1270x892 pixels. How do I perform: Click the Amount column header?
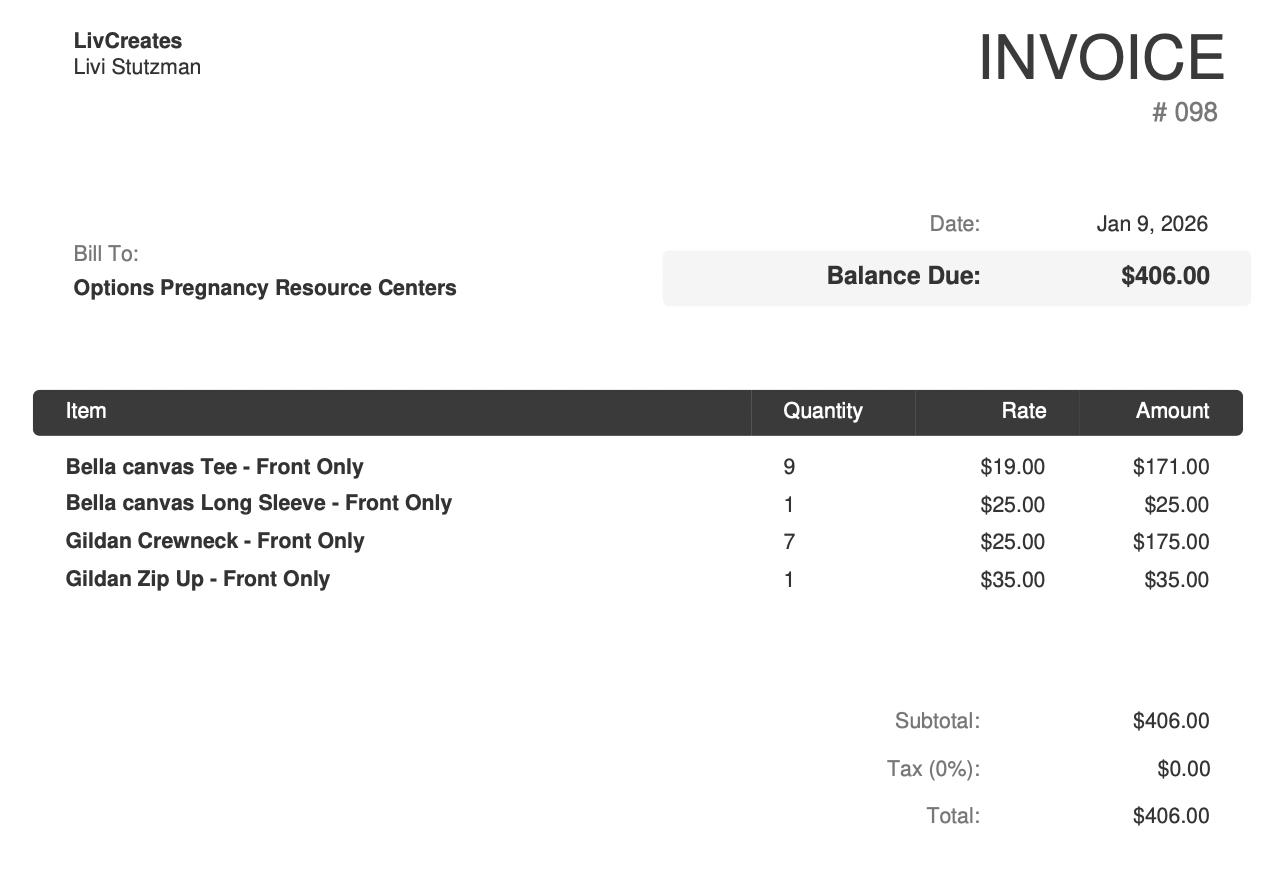point(1172,411)
